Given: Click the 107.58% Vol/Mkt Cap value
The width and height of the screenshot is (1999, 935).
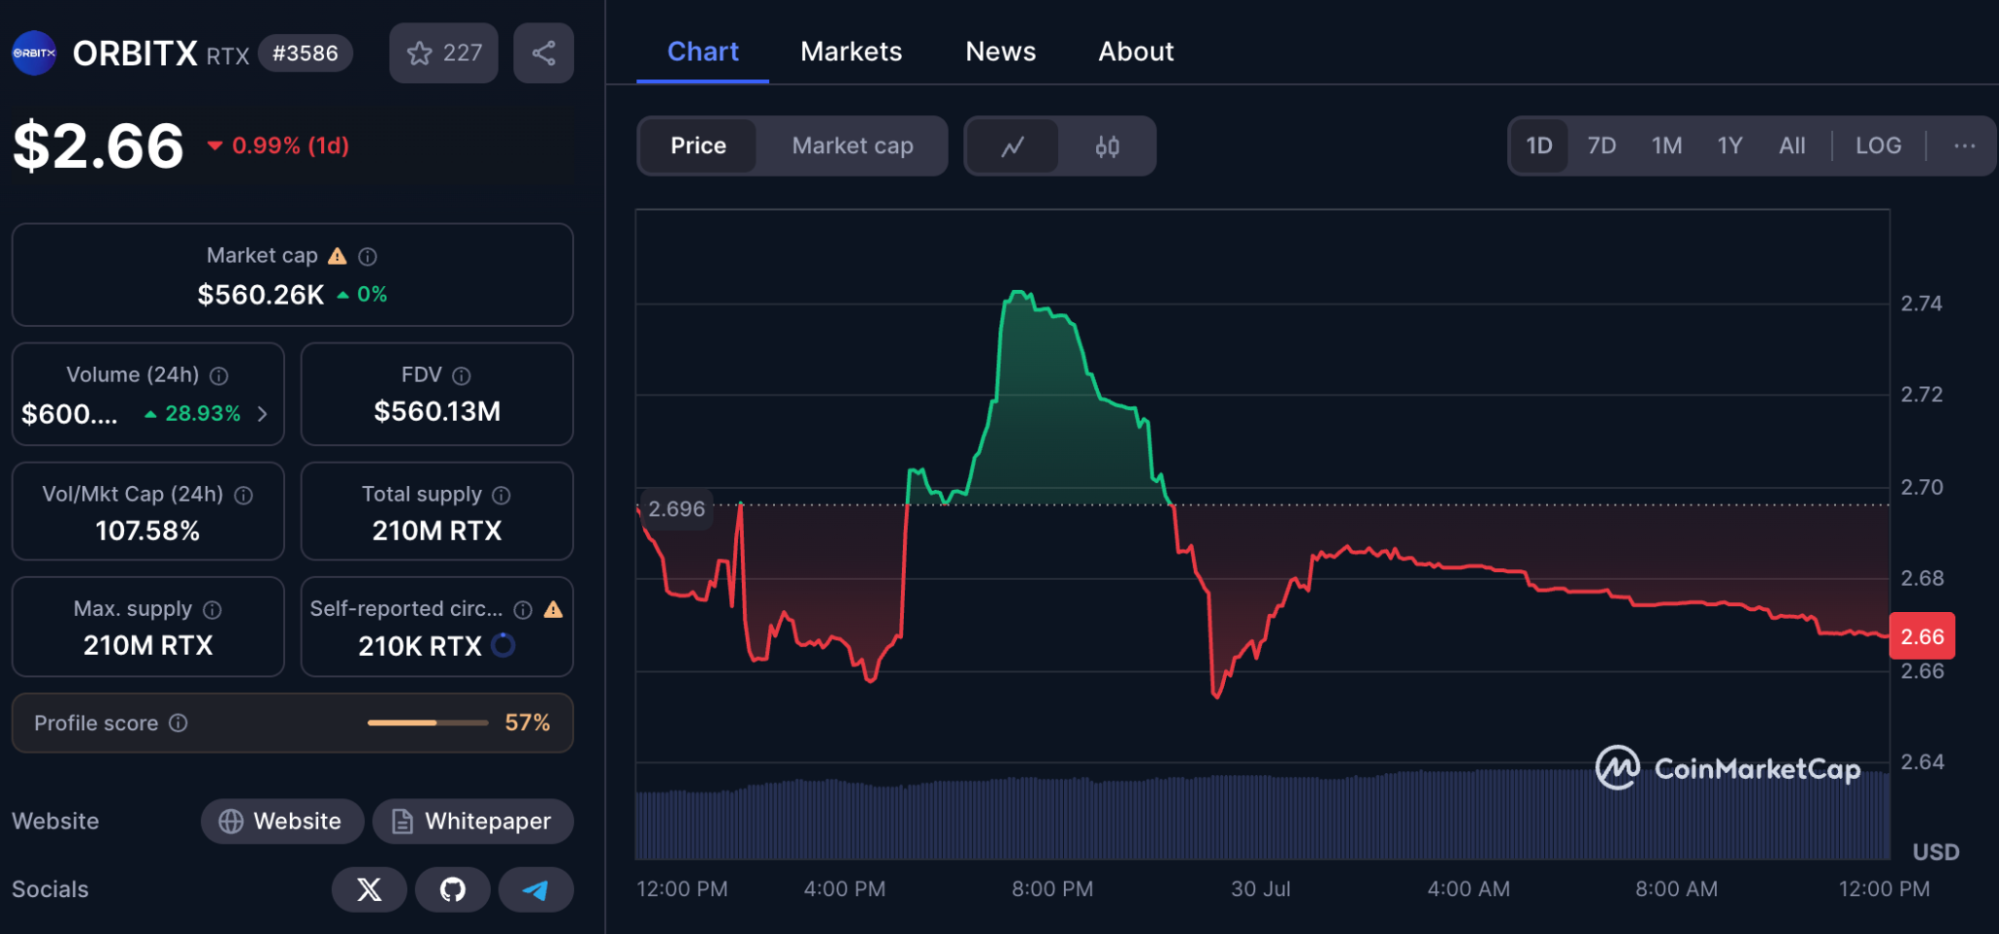Looking at the screenshot, I should (x=148, y=531).
